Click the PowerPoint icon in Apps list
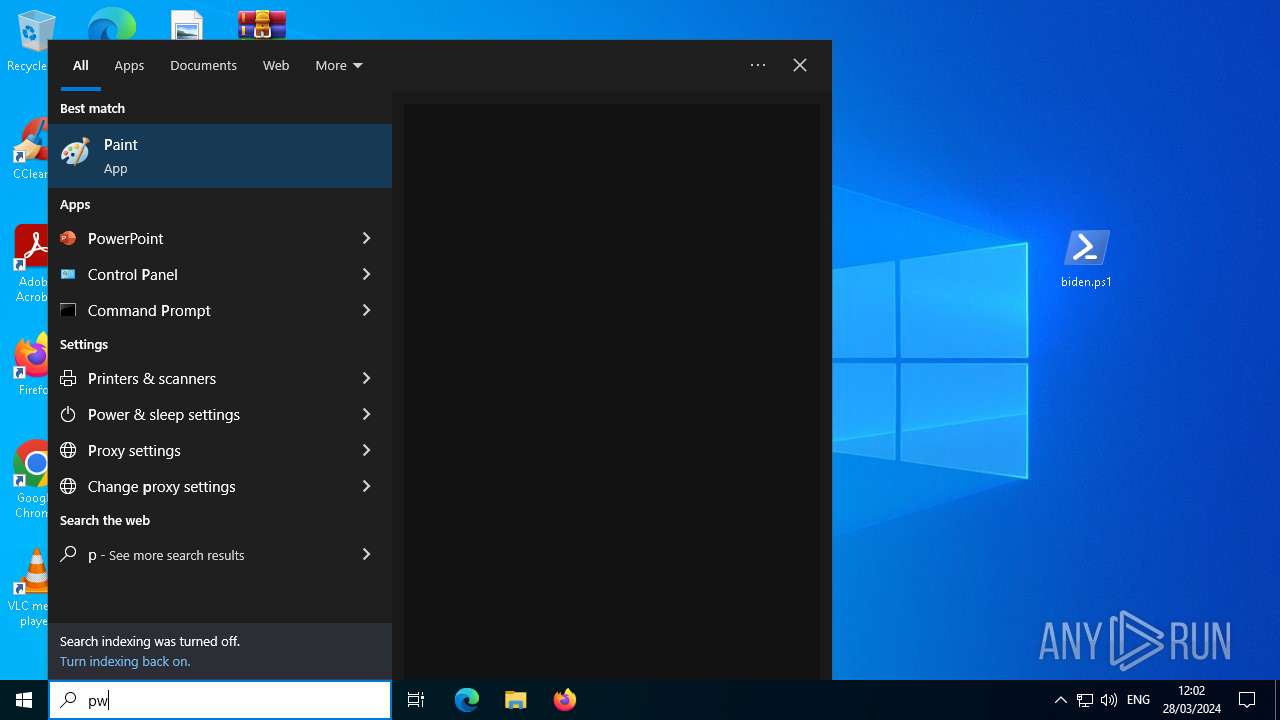The height and width of the screenshot is (720, 1280). [x=68, y=238]
